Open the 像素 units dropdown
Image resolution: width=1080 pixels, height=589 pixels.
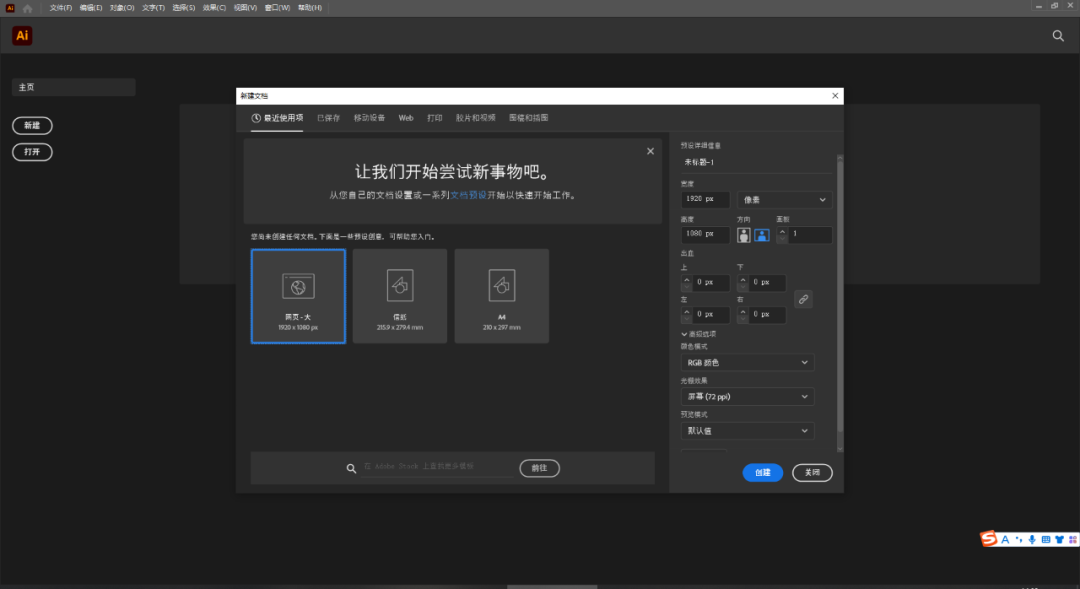[x=785, y=200]
